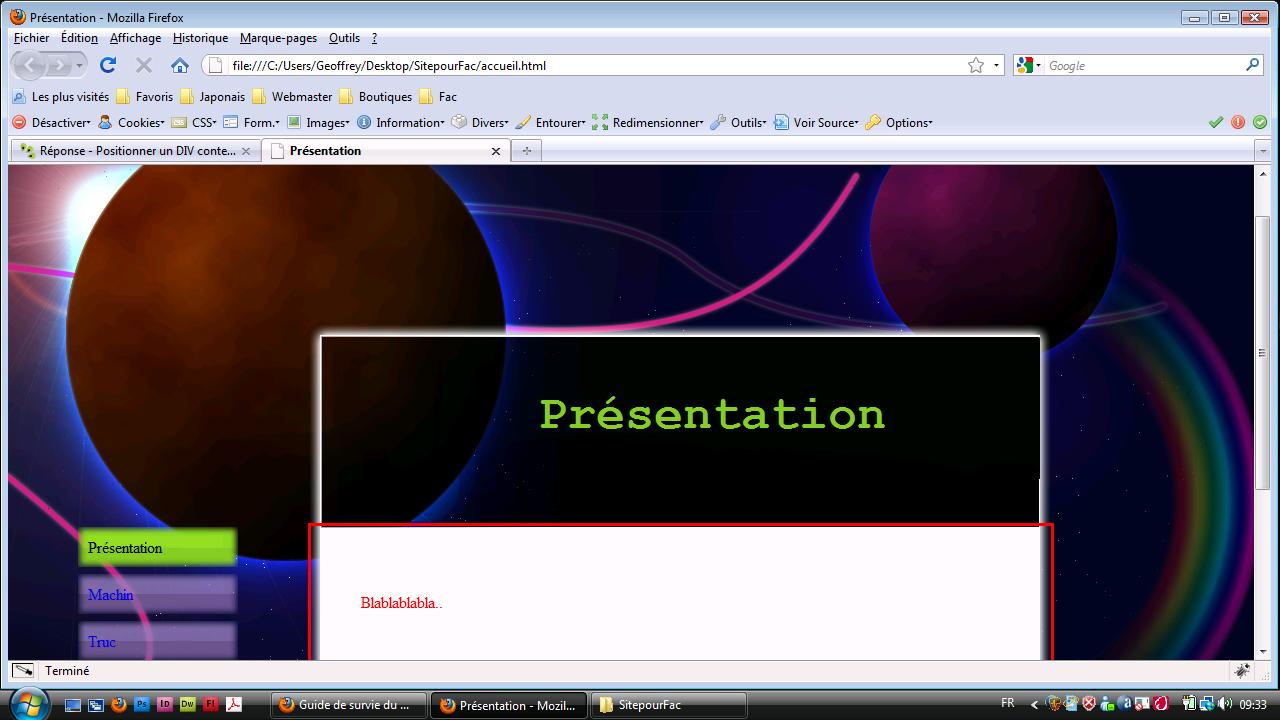Screen dimensions: 1280x720
Task: Click the Blablablabla.. text
Action: tap(401, 603)
